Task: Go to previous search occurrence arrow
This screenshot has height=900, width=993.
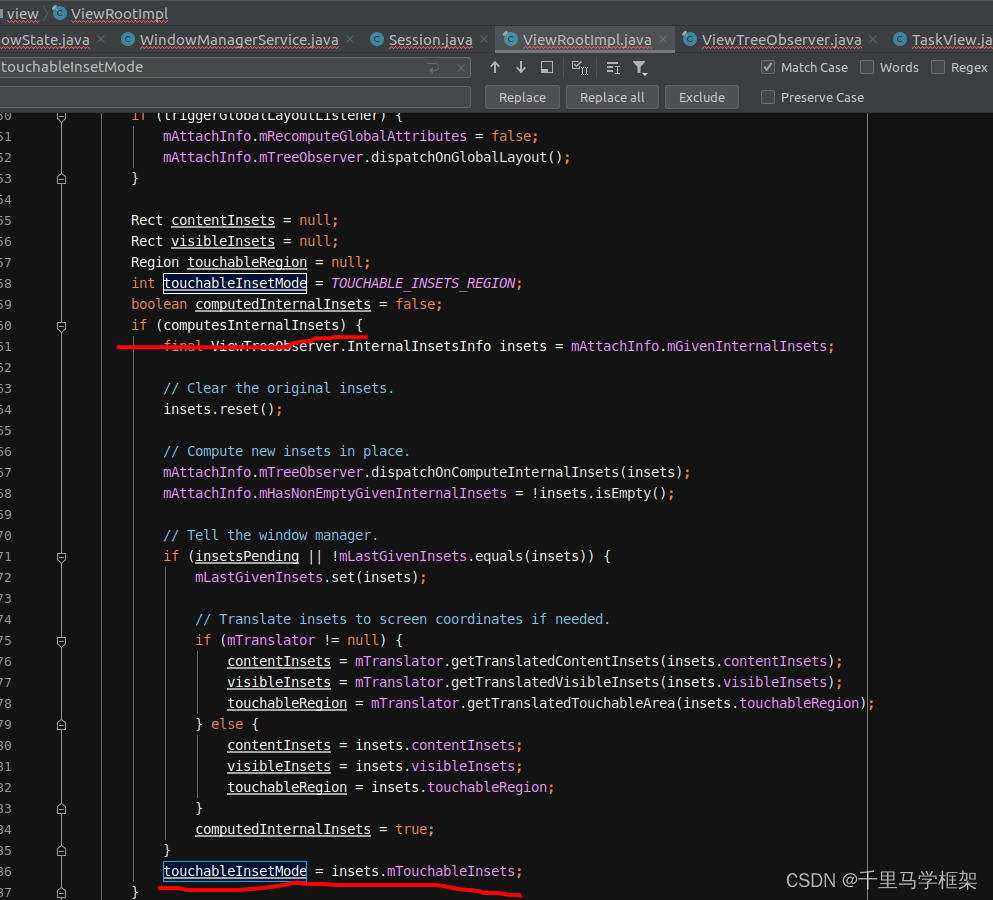Action: click(494, 67)
